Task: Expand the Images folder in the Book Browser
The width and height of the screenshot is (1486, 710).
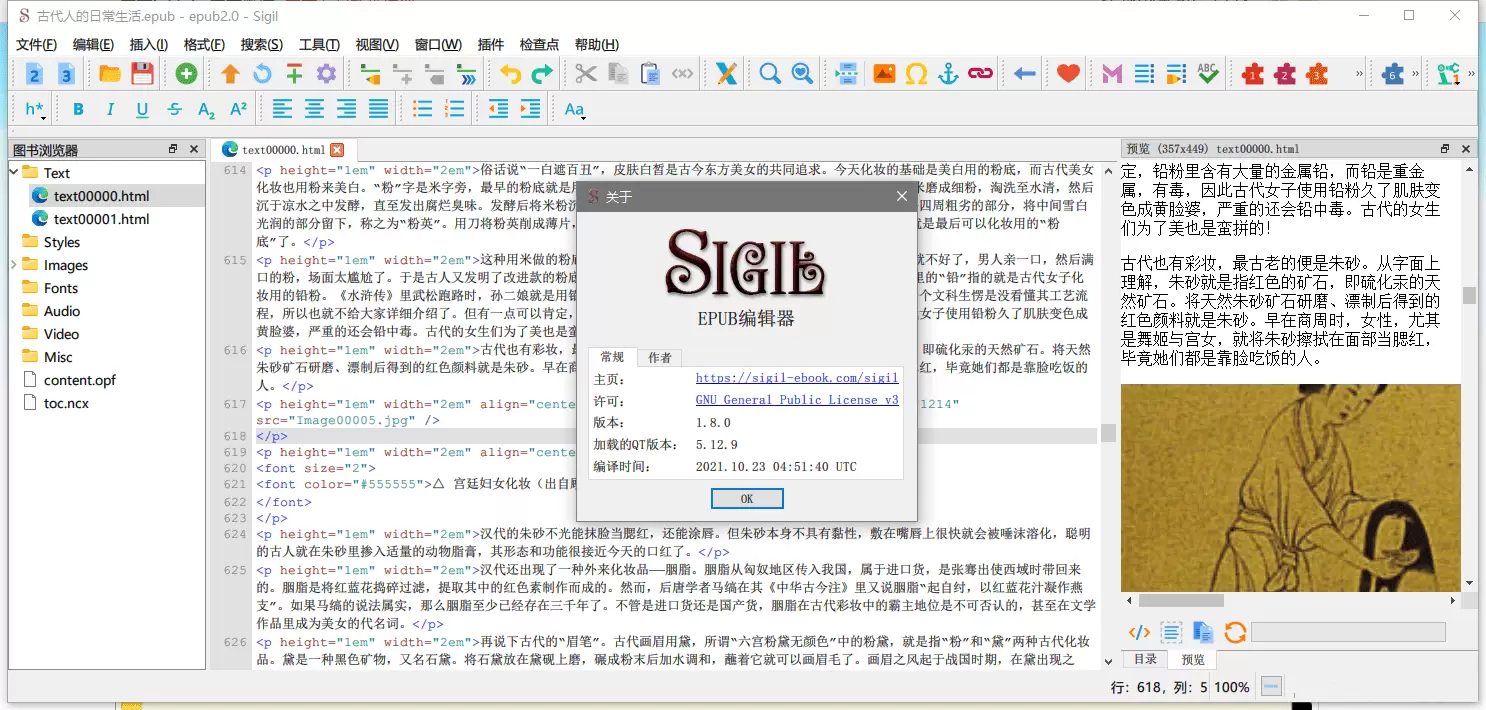Action: click(x=14, y=265)
